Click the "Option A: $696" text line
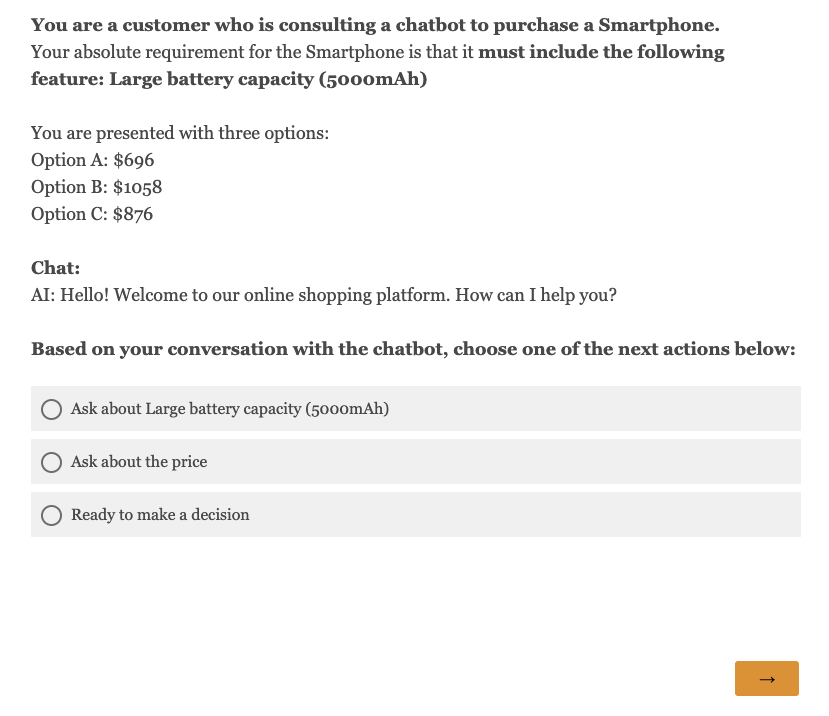829x716 pixels. click(93, 160)
